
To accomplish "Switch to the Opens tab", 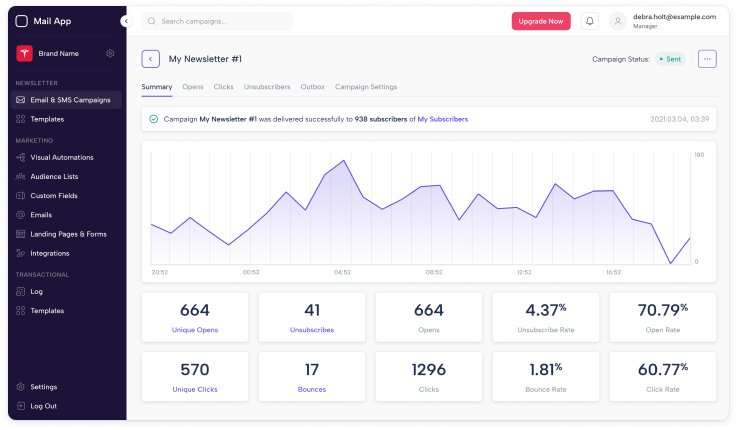I will click(x=193, y=87).
